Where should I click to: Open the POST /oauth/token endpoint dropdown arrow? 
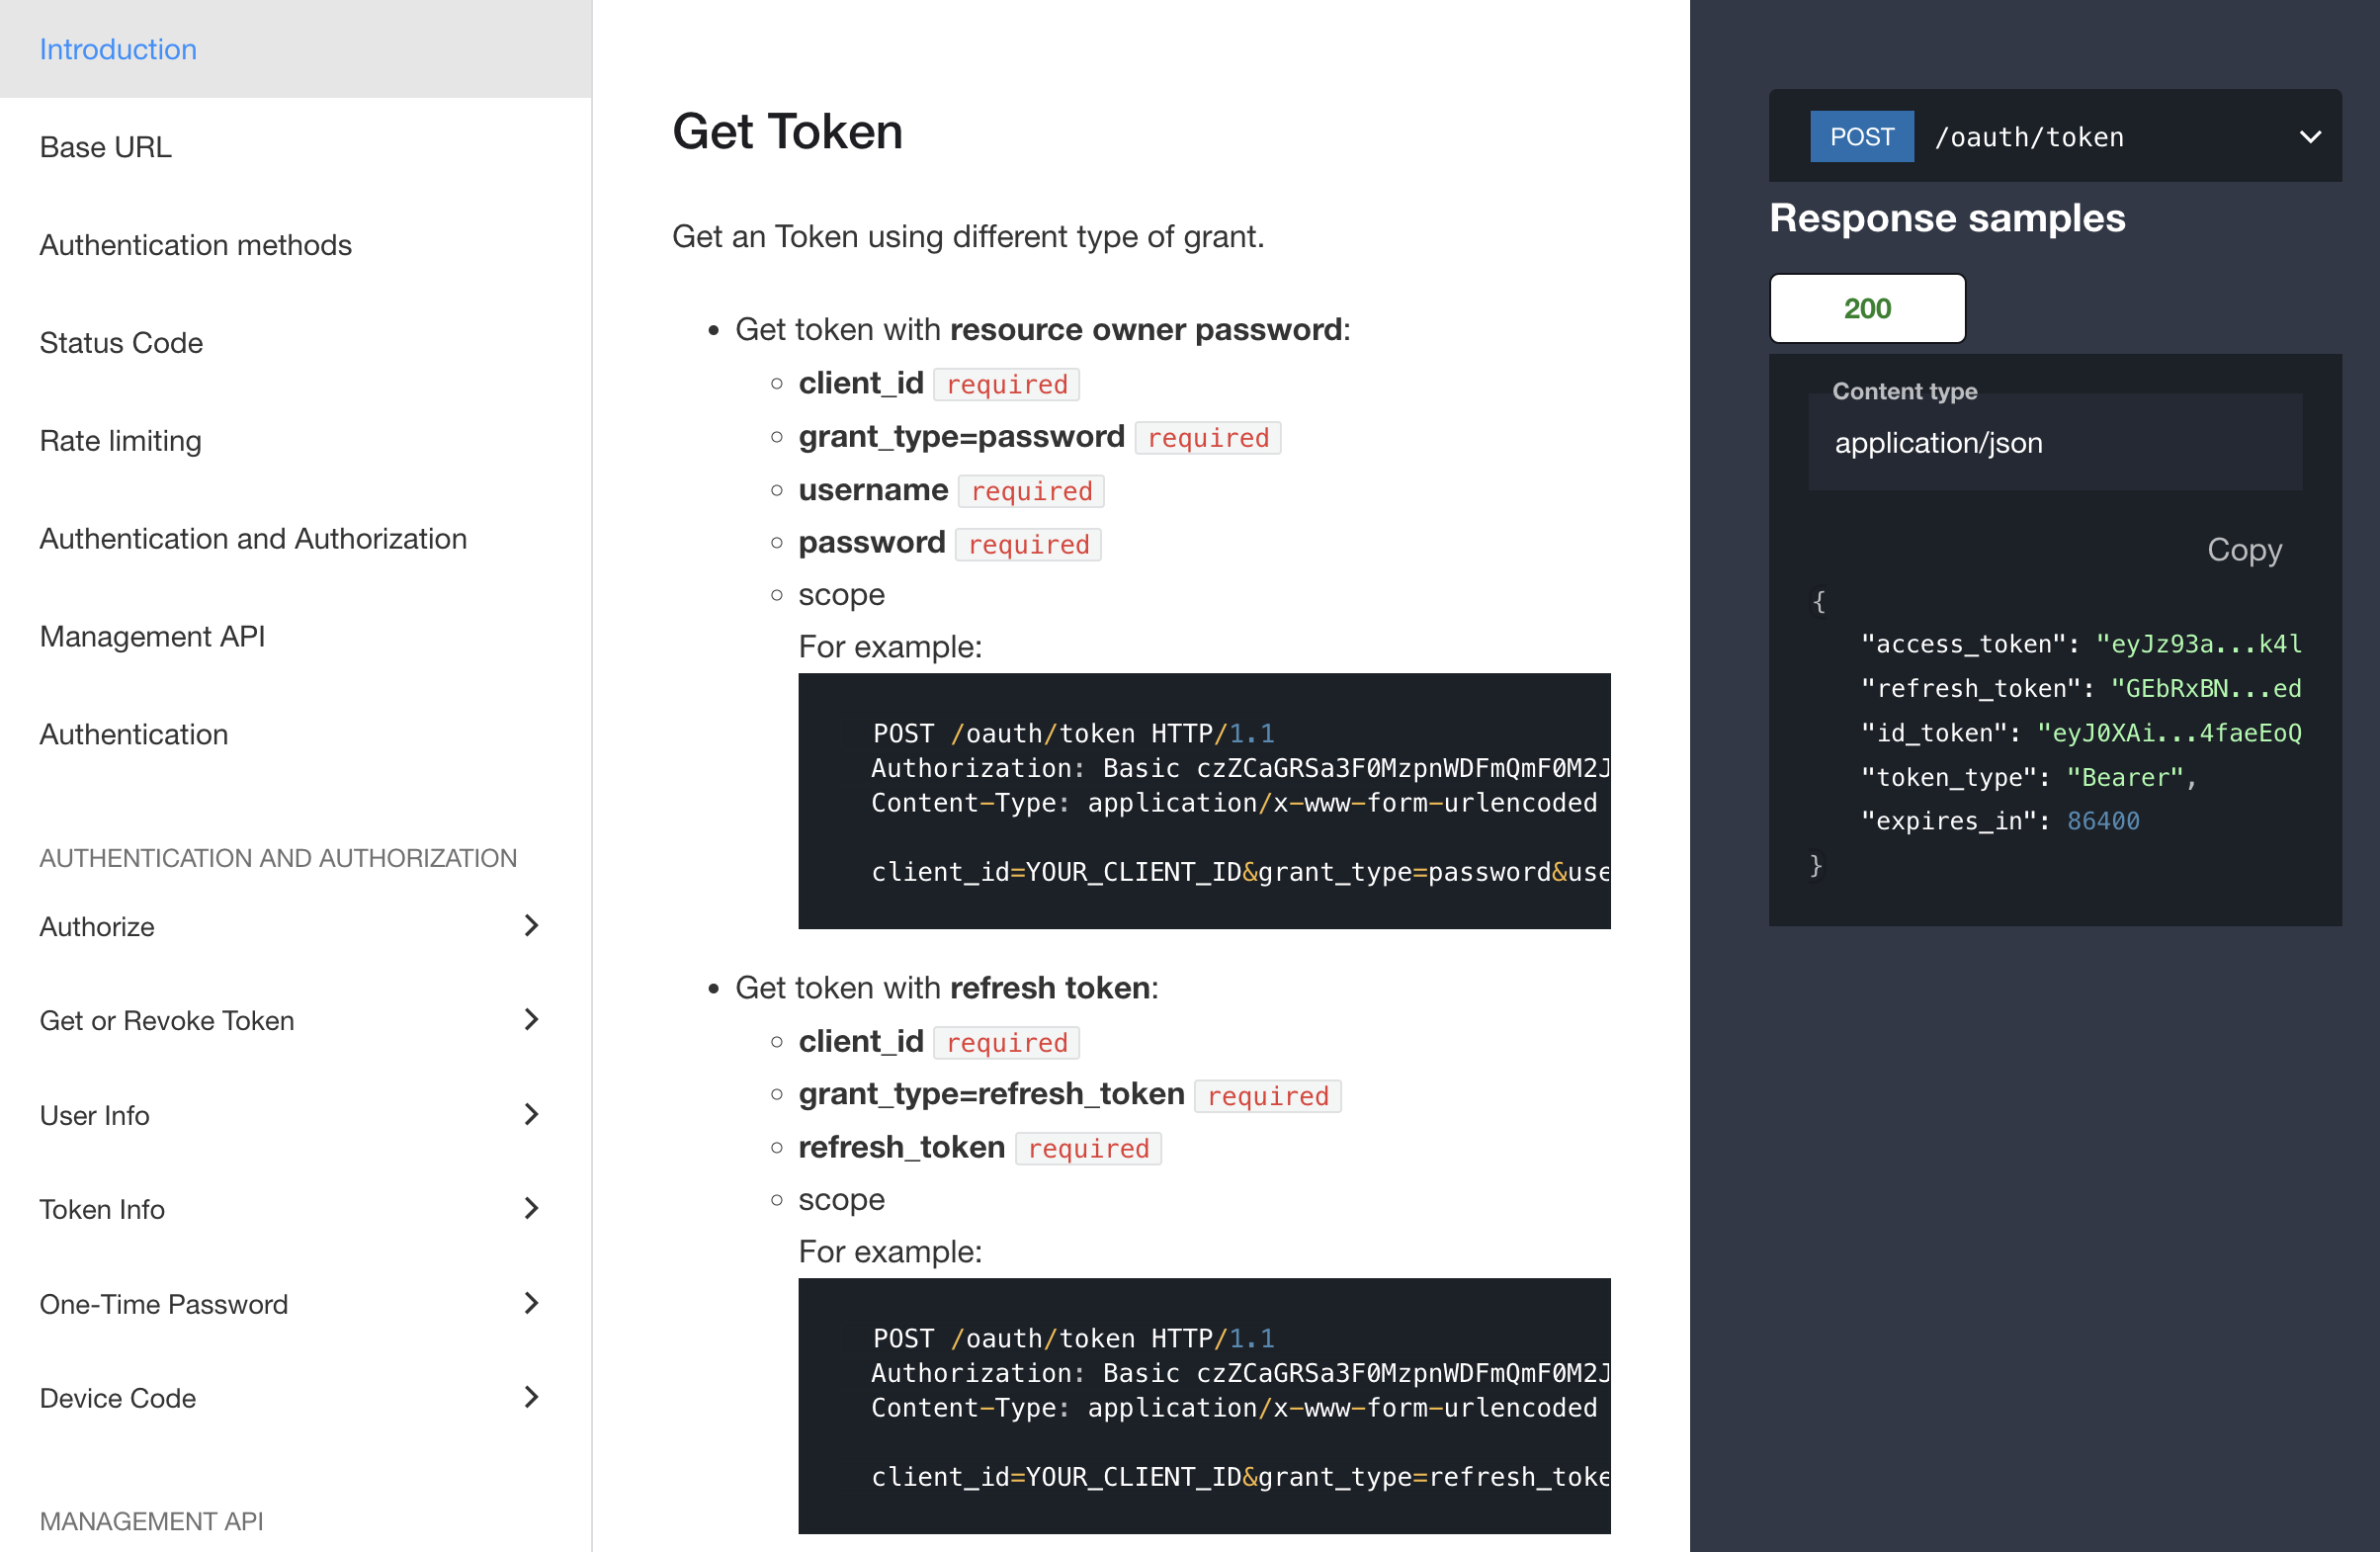click(2310, 137)
